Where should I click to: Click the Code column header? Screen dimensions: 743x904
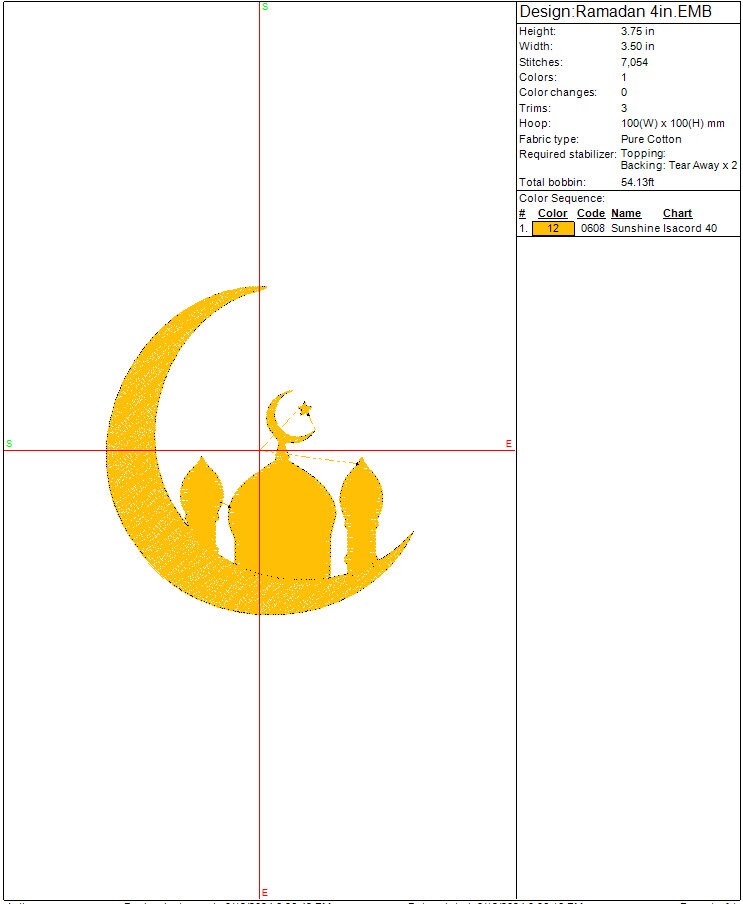tap(591, 213)
